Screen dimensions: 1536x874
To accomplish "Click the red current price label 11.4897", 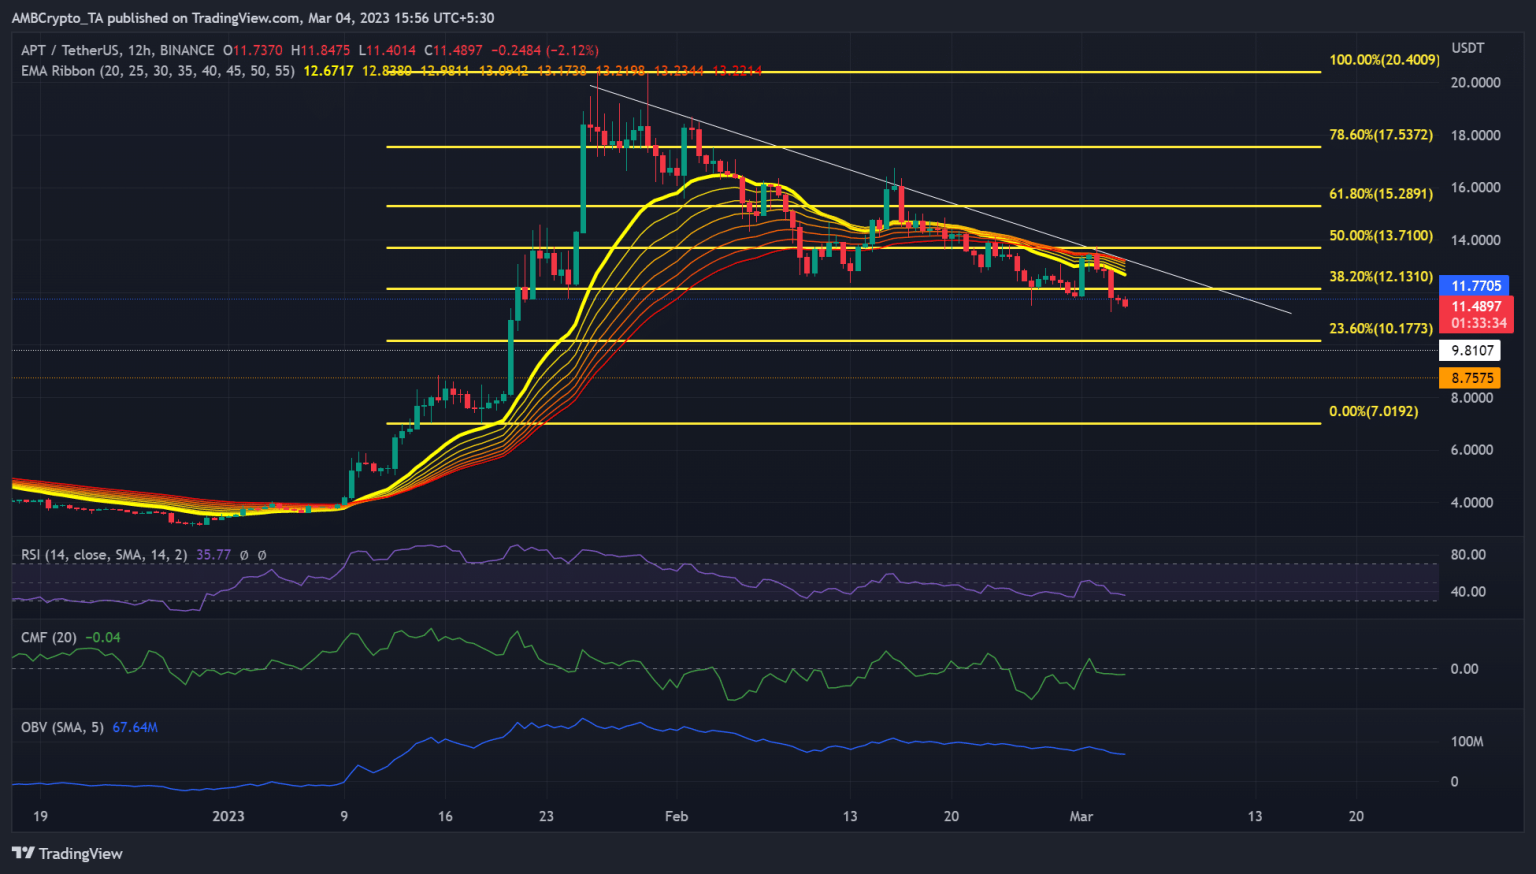I will coord(1475,307).
